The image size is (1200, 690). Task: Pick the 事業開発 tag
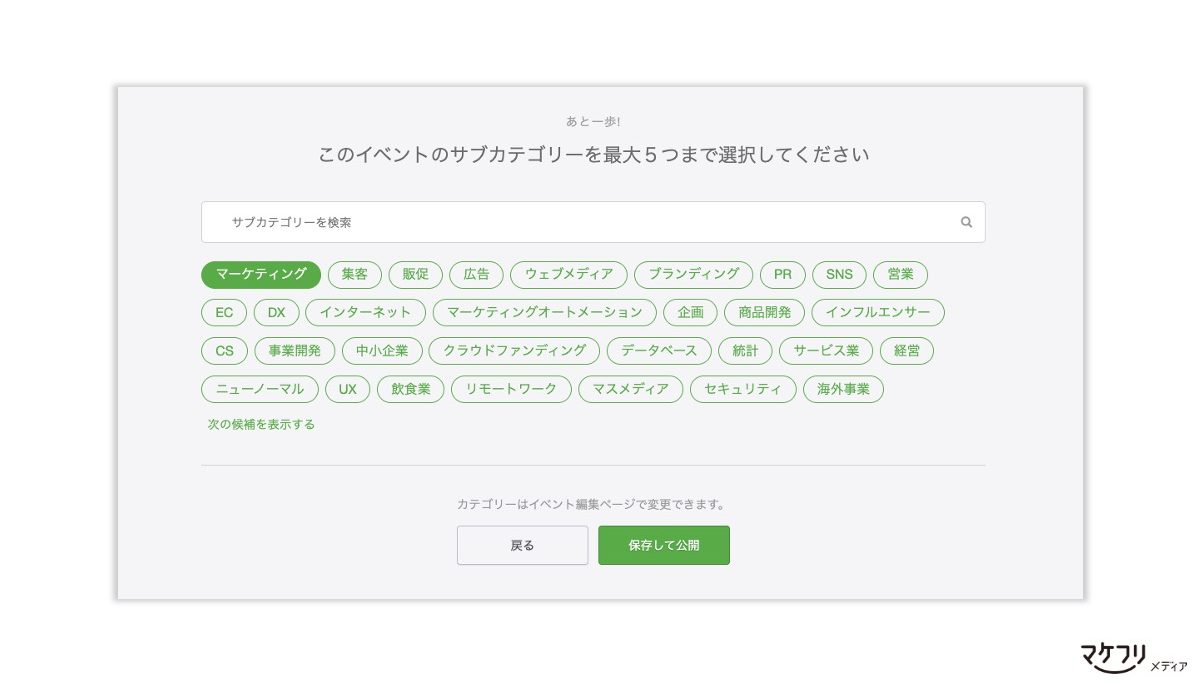click(295, 351)
